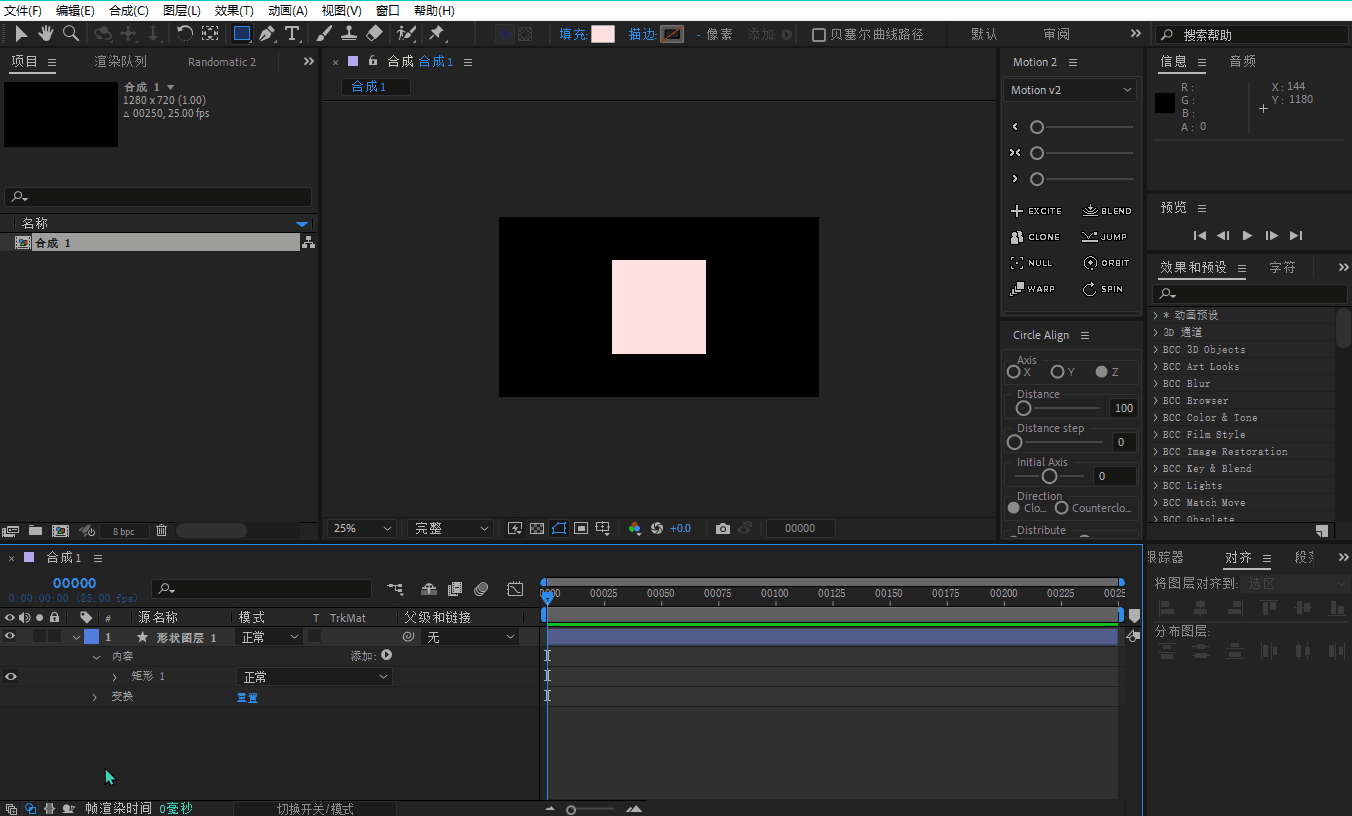Click the Motion 2 CLONE button

tap(1035, 237)
